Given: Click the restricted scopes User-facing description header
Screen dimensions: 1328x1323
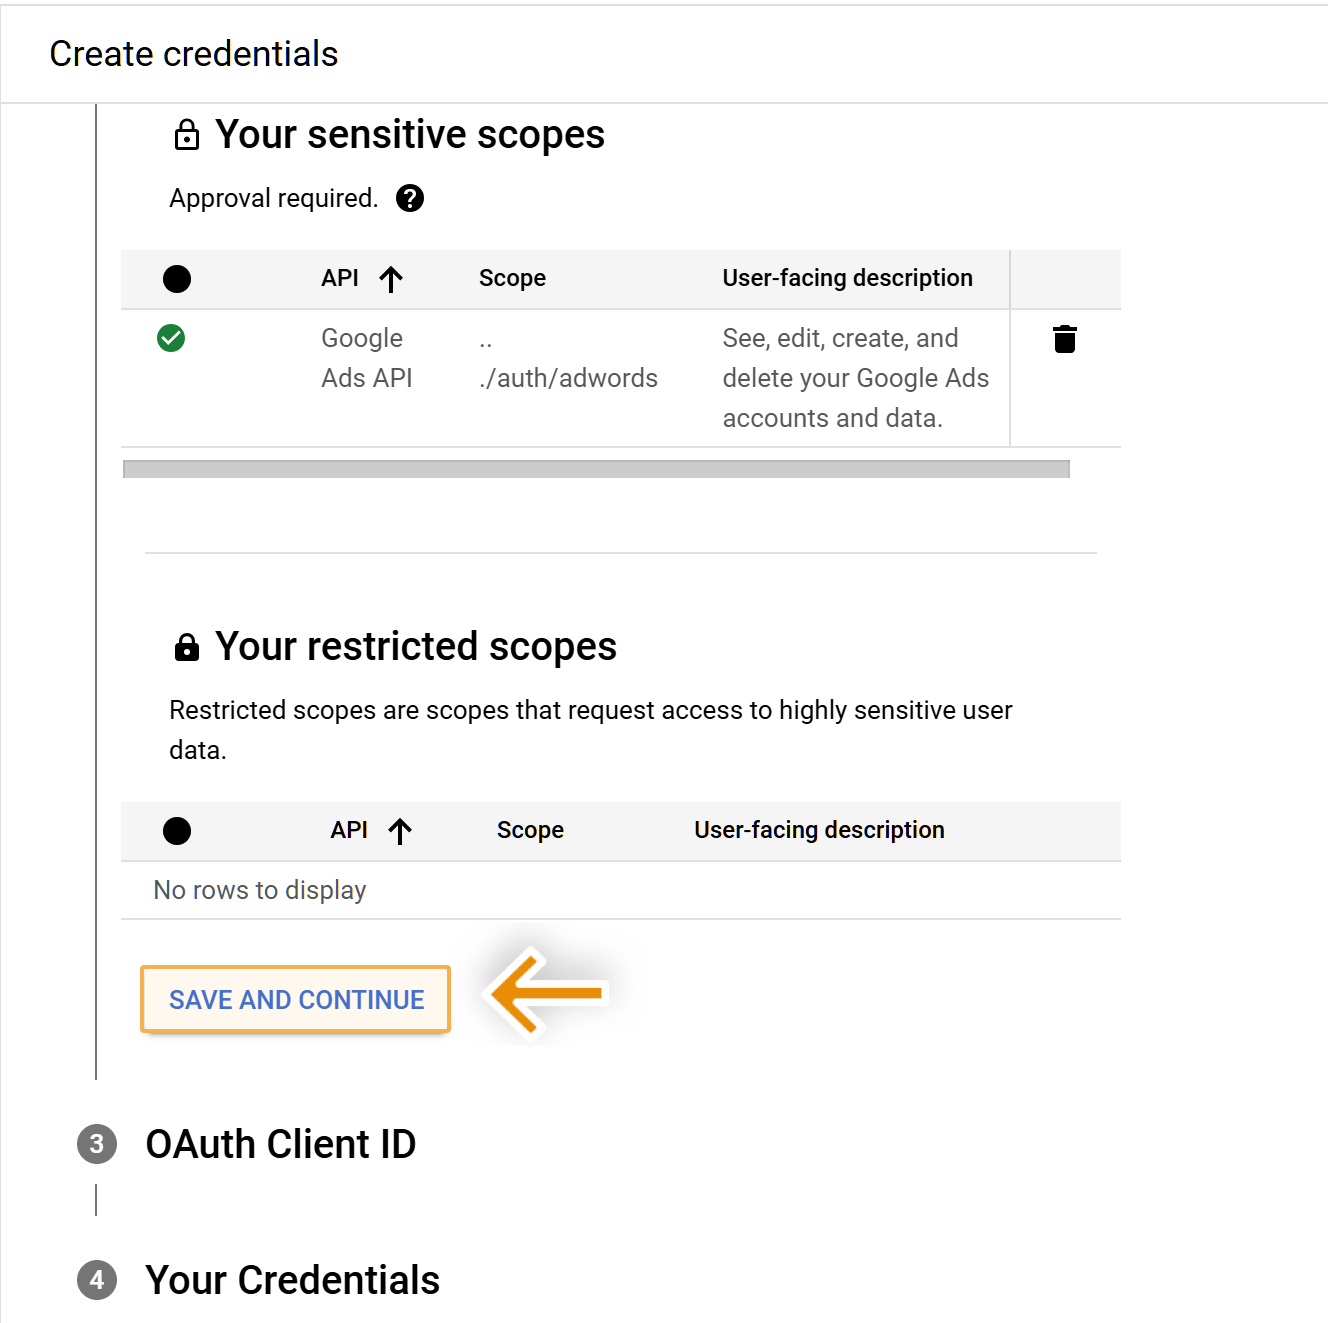Looking at the screenshot, I should click(819, 830).
